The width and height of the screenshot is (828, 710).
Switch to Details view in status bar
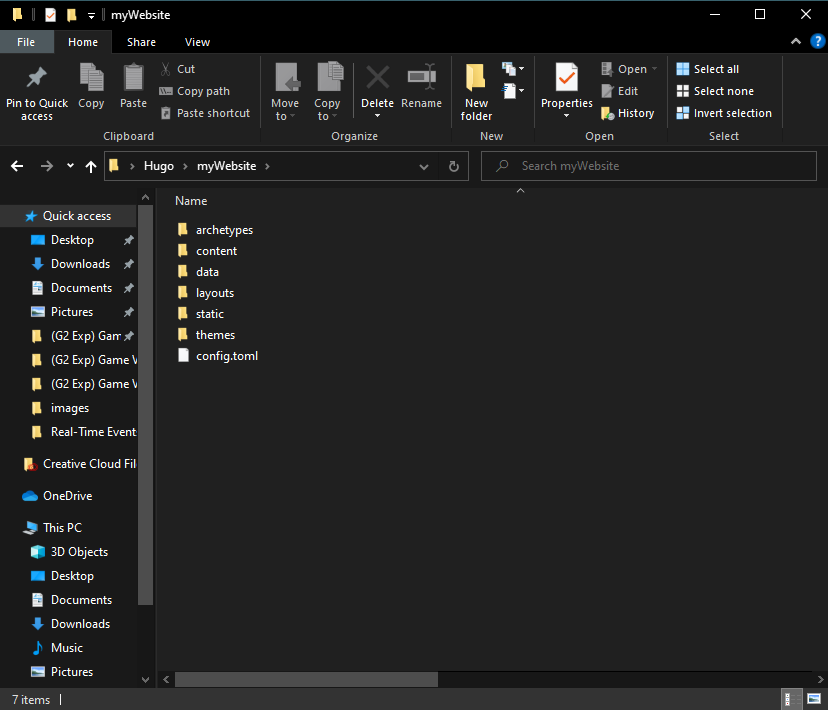[x=790, y=699]
